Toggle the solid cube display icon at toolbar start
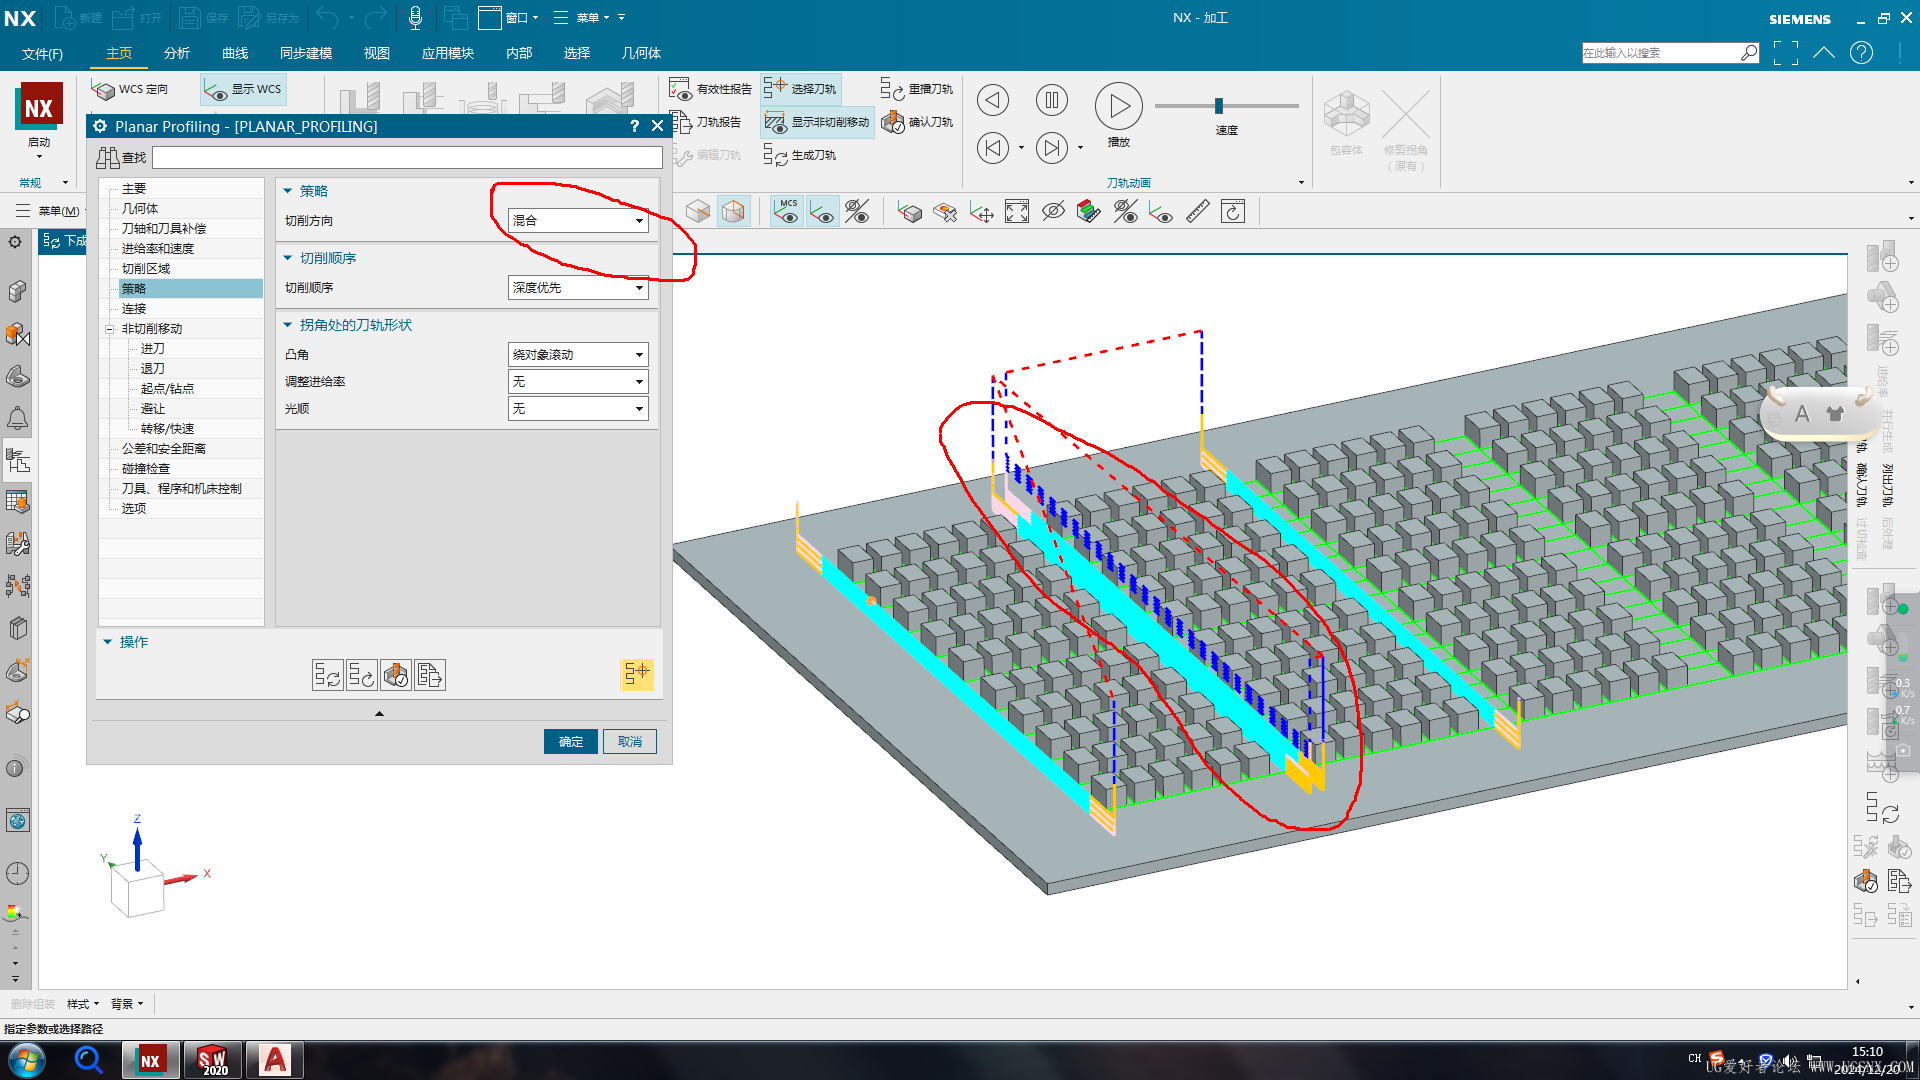Screen dimensions: 1920x1080 [698, 212]
